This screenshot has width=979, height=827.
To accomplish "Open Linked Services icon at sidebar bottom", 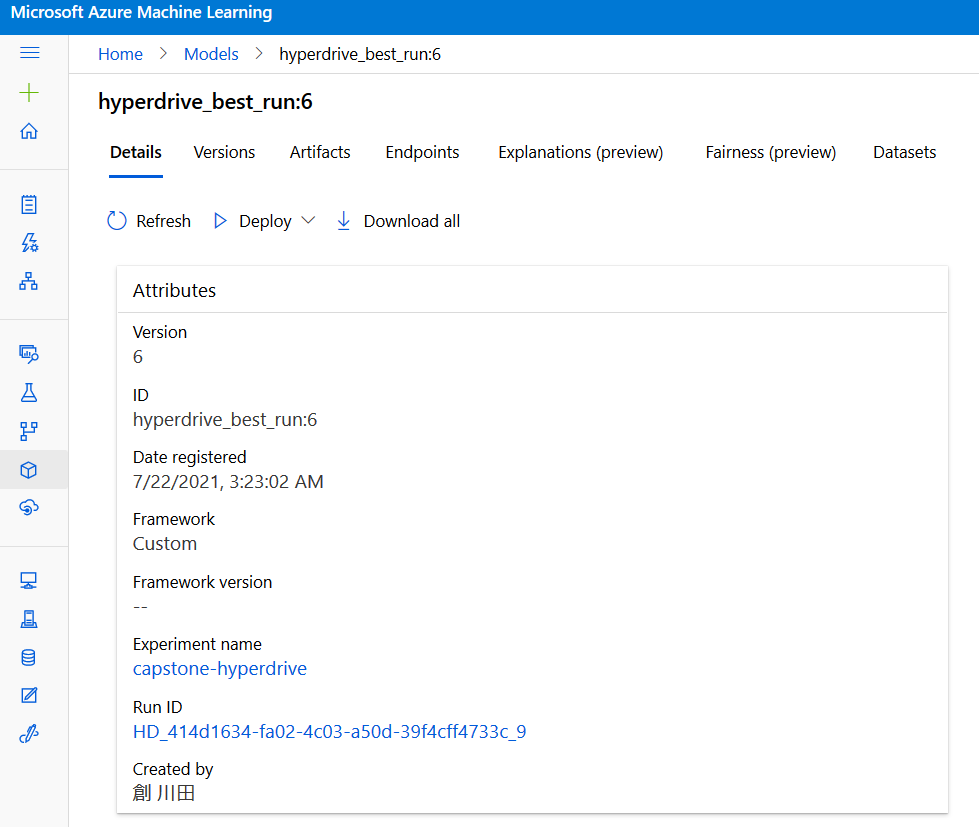I will coord(29,734).
